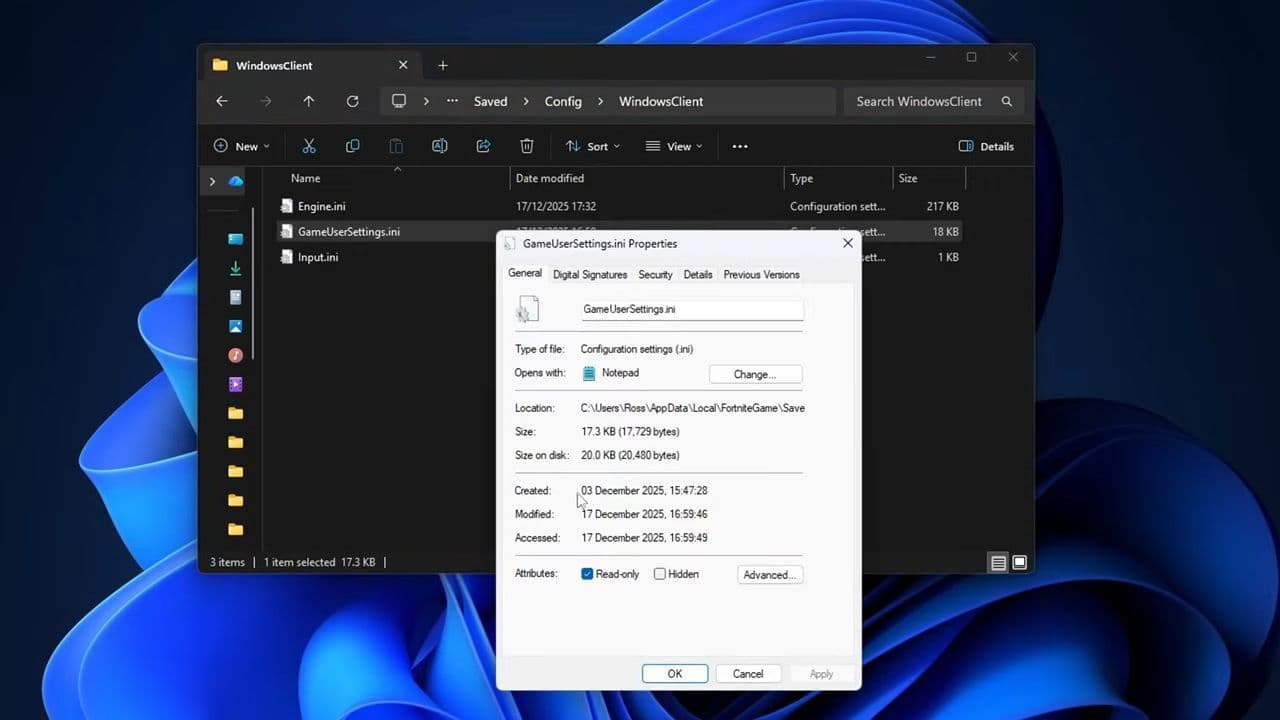Viewport: 1280px width, 720px height.
Task: Open the Sort dropdown menu
Action: (593, 146)
